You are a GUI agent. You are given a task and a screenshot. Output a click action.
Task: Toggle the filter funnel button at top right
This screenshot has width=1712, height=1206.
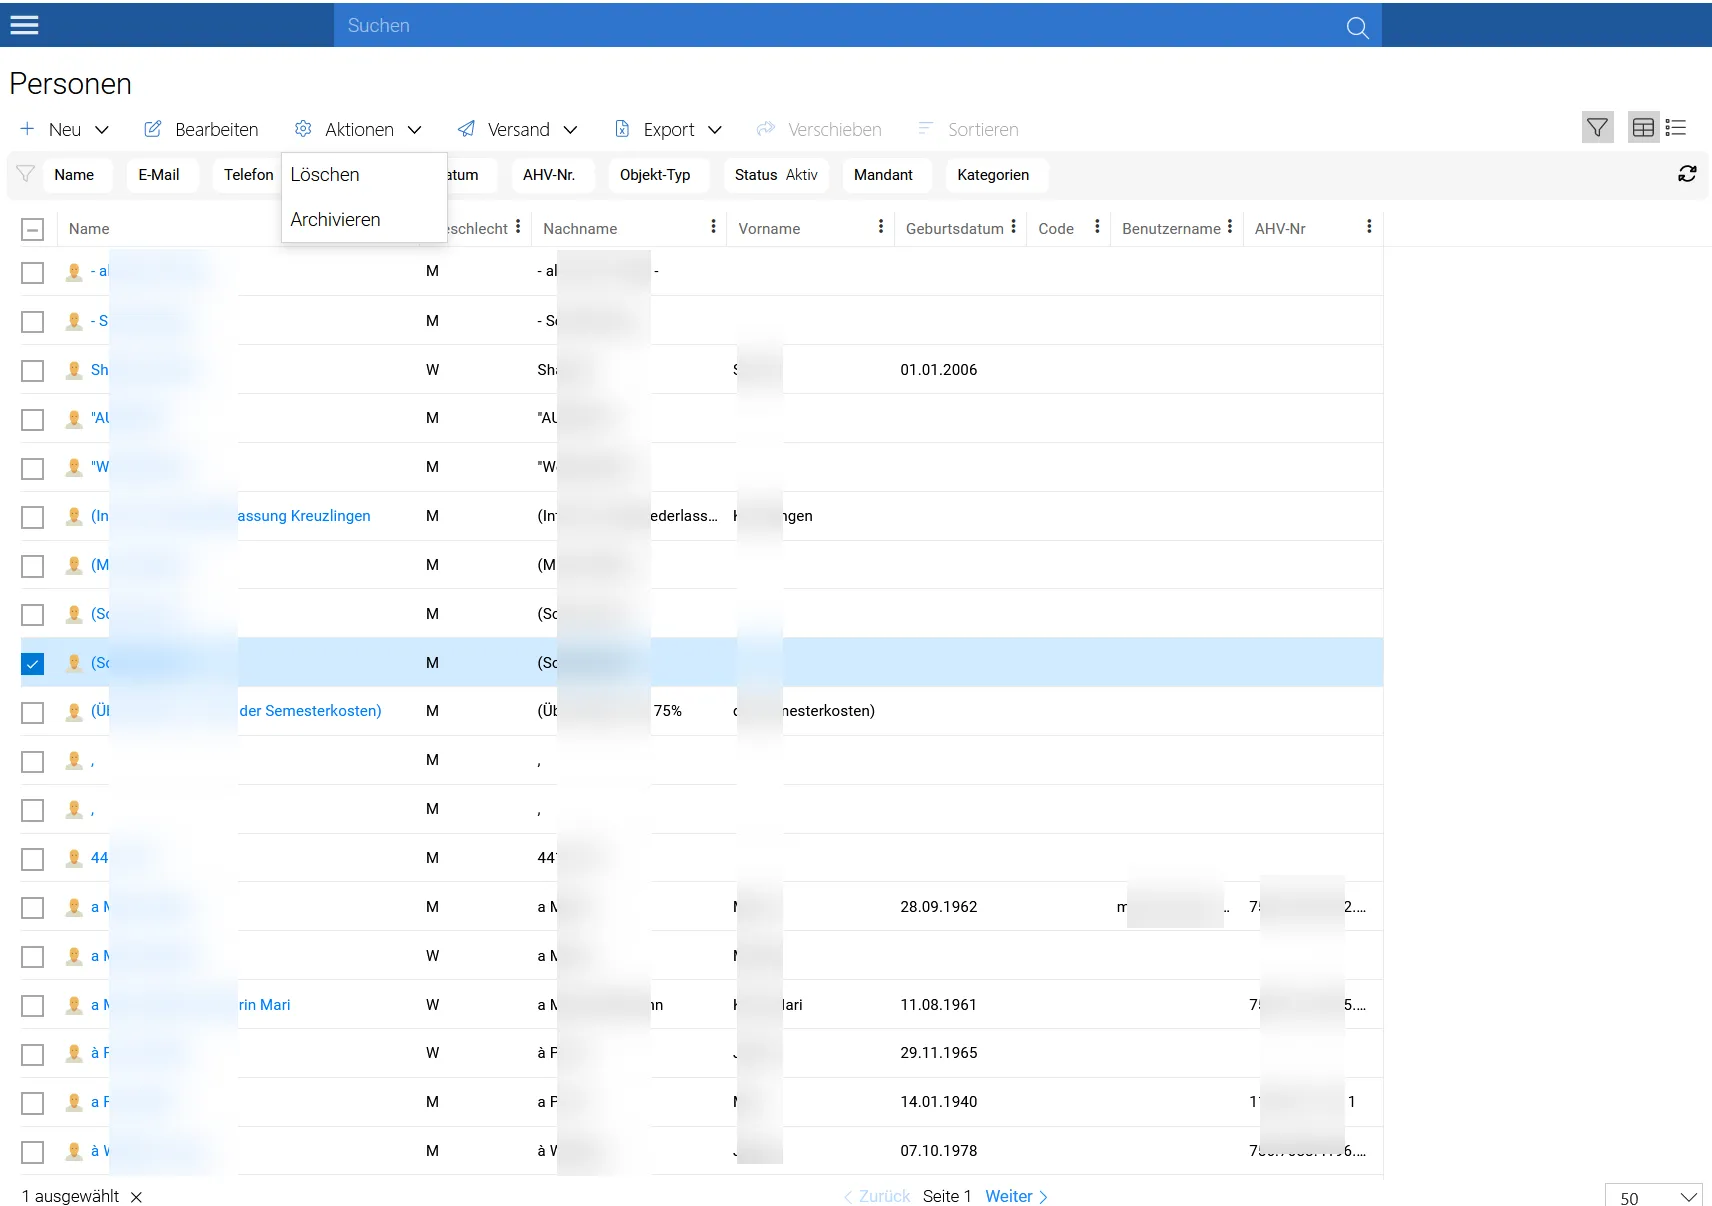point(1597,128)
